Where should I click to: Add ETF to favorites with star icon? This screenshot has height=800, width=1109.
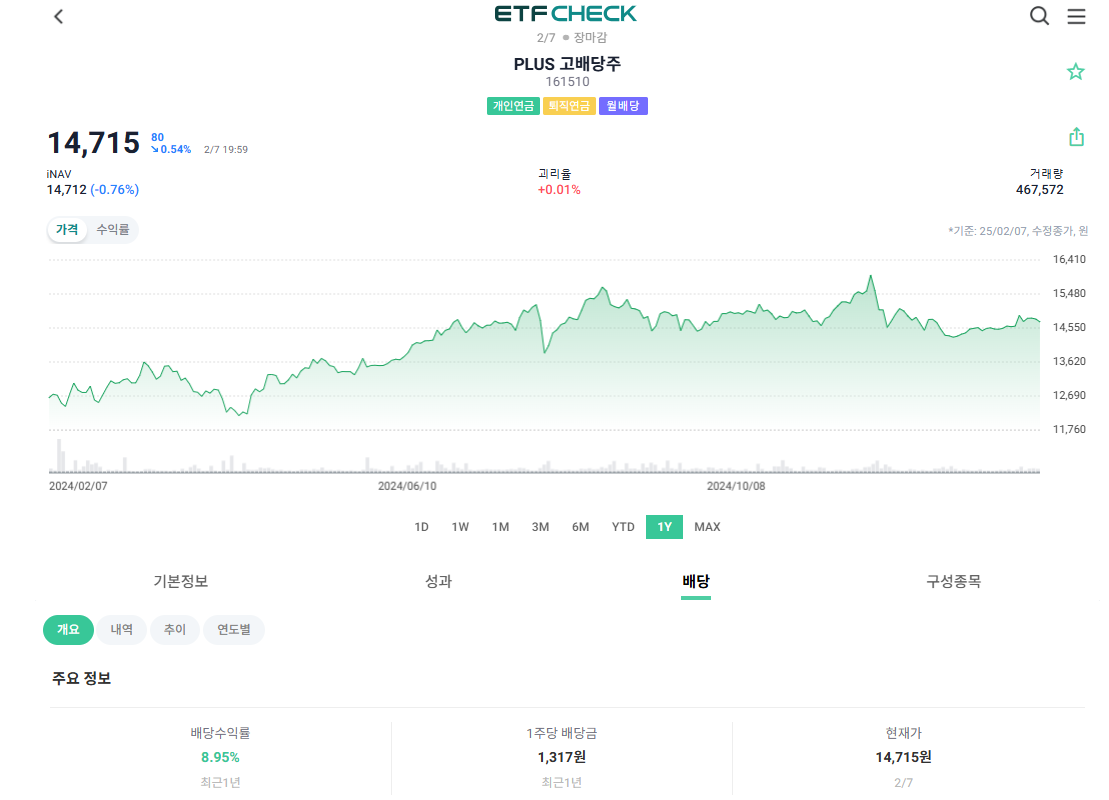coord(1075,71)
